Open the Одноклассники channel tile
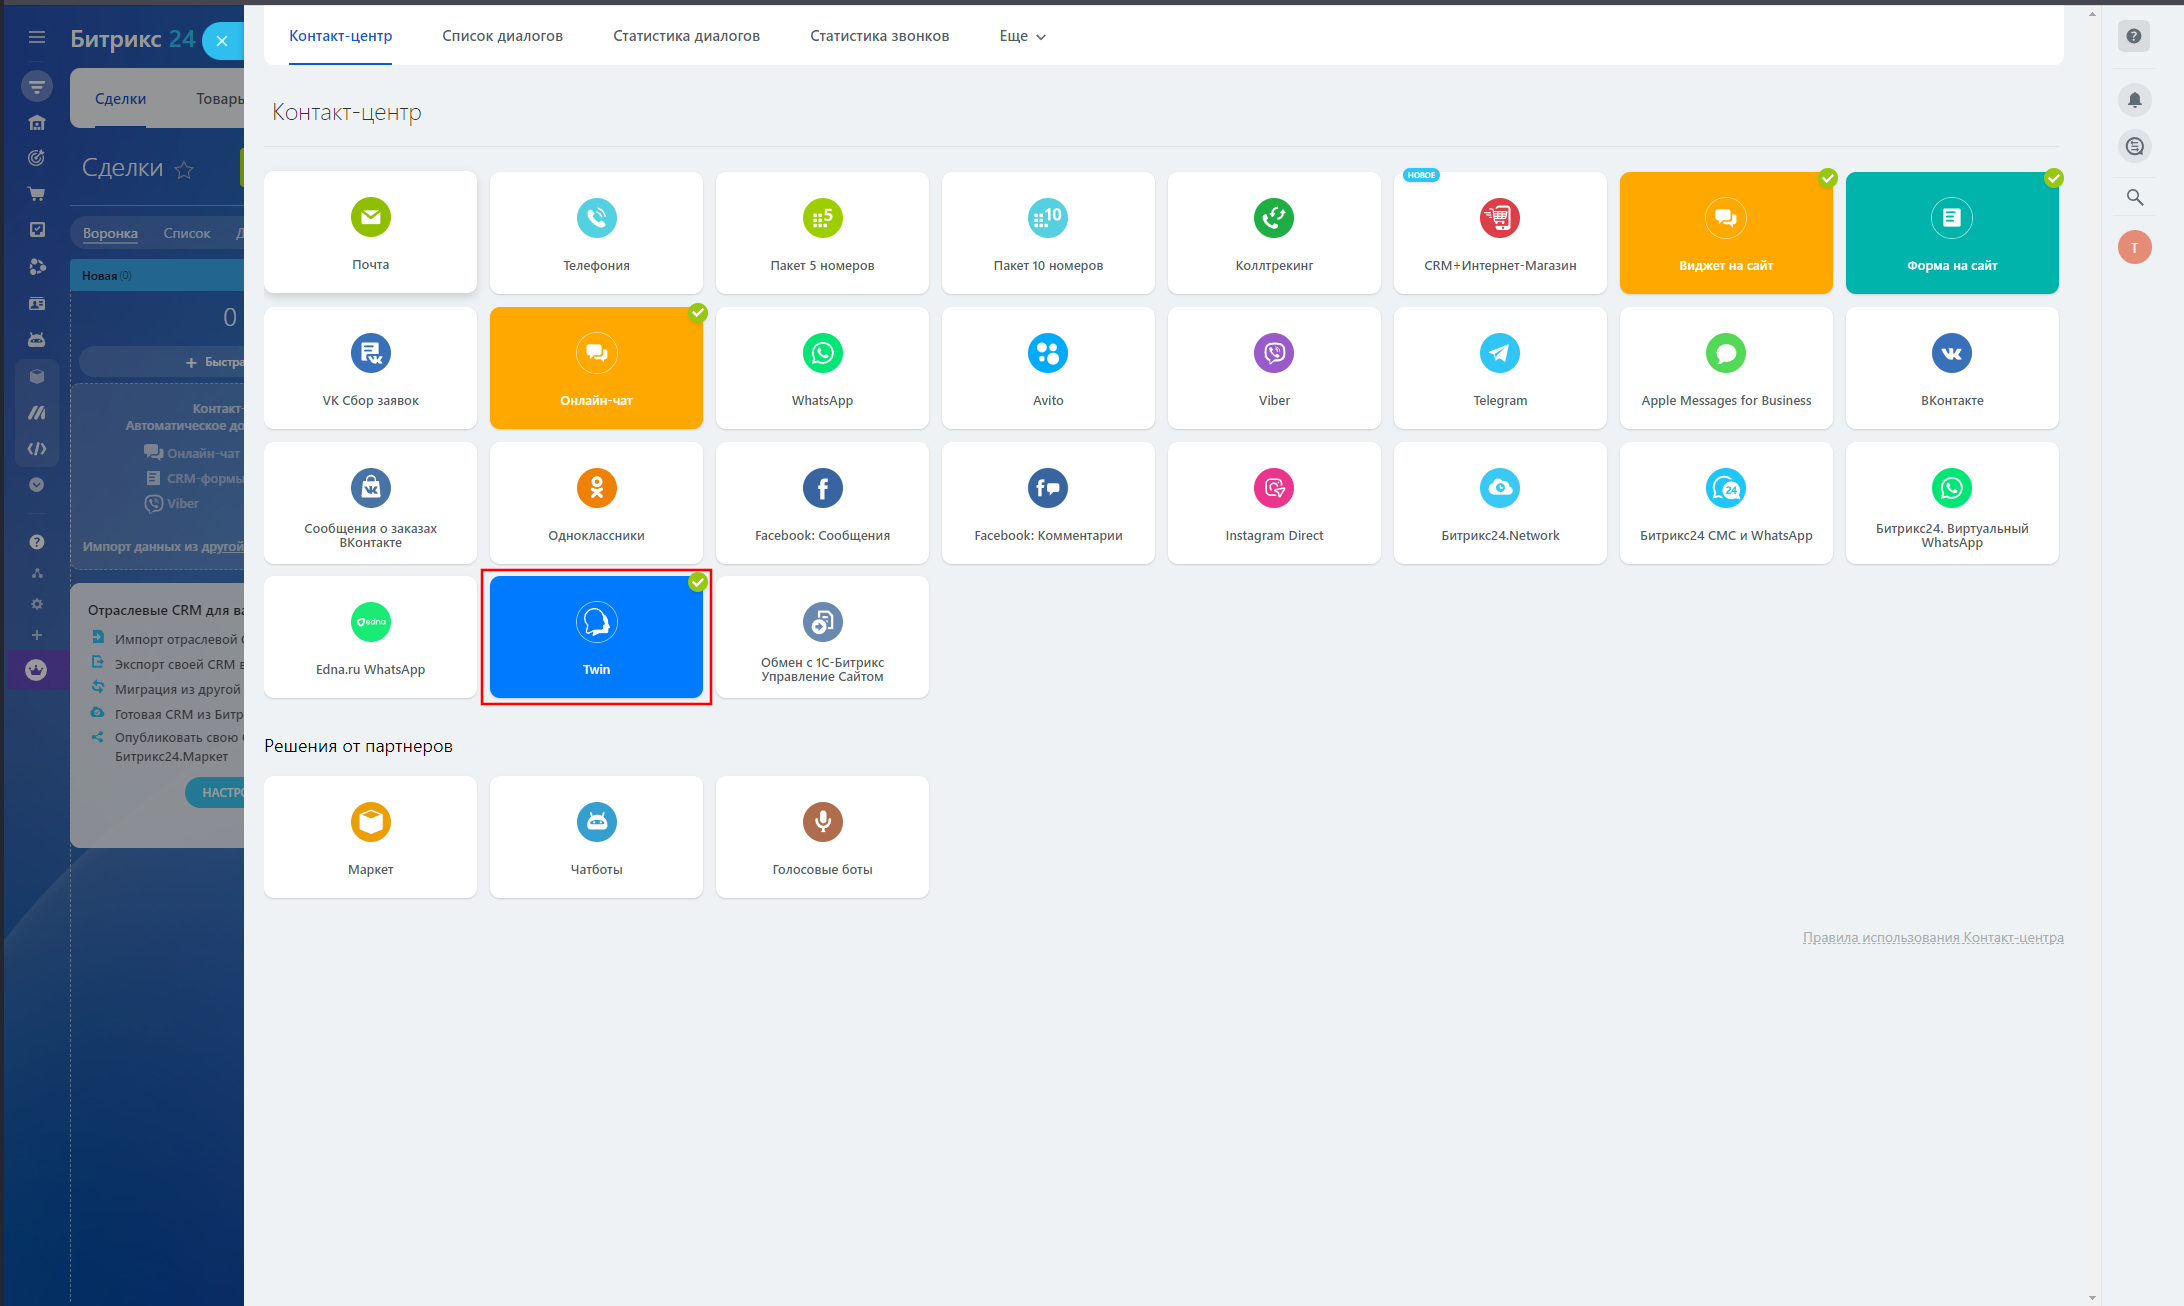 point(596,502)
